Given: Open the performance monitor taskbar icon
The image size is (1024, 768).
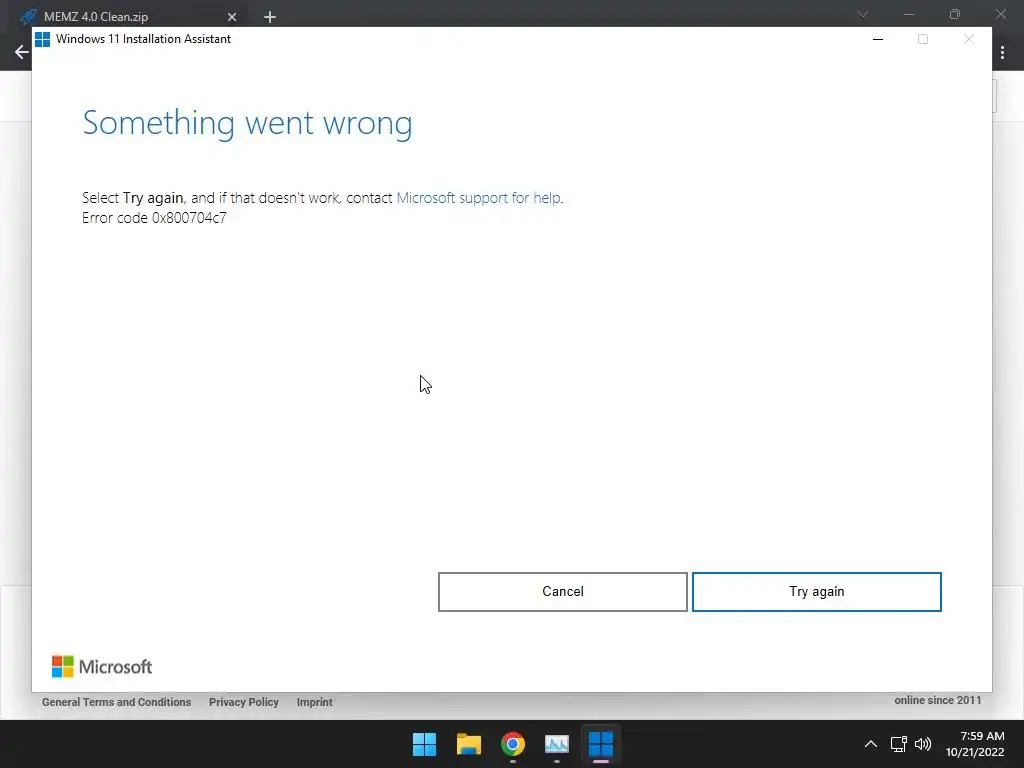Looking at the screenshot, I should pyautogui.click(x=556, y=744).
